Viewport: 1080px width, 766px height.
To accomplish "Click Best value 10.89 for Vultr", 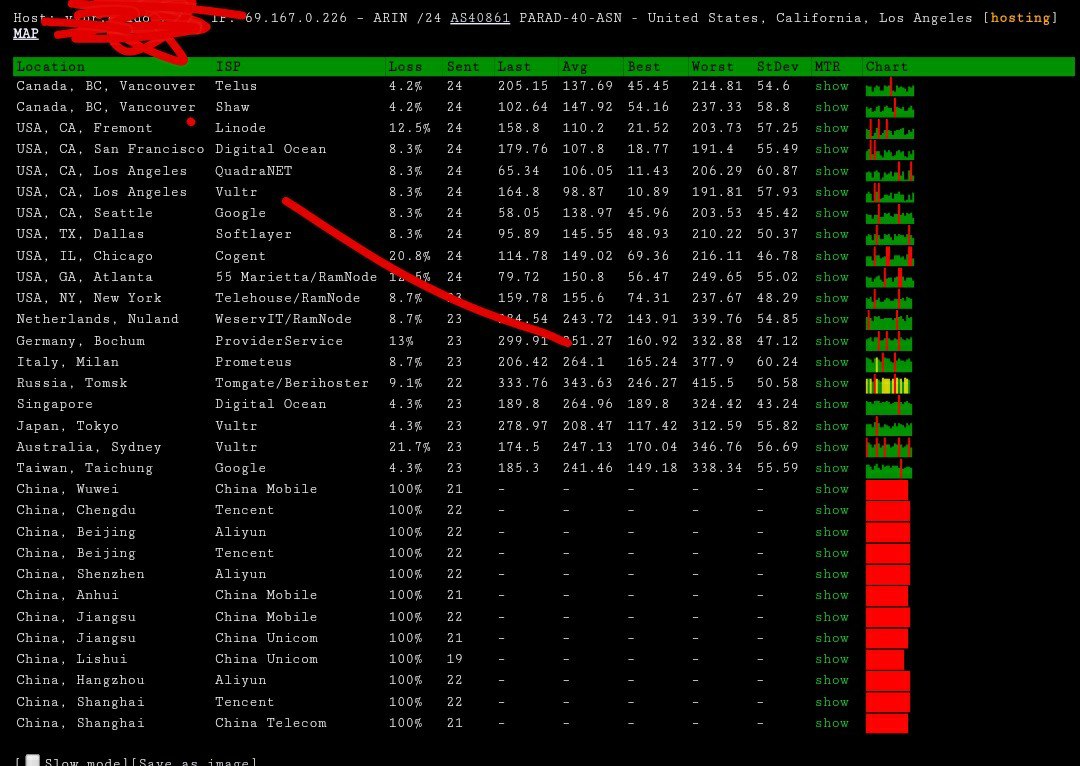I will pos(648,192).
